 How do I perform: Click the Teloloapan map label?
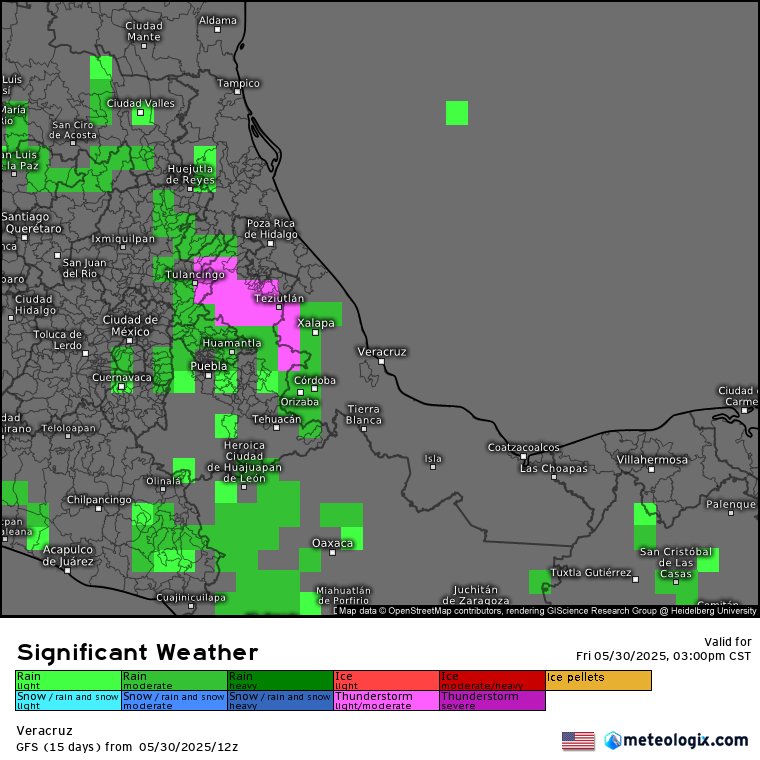pos(68,428)
